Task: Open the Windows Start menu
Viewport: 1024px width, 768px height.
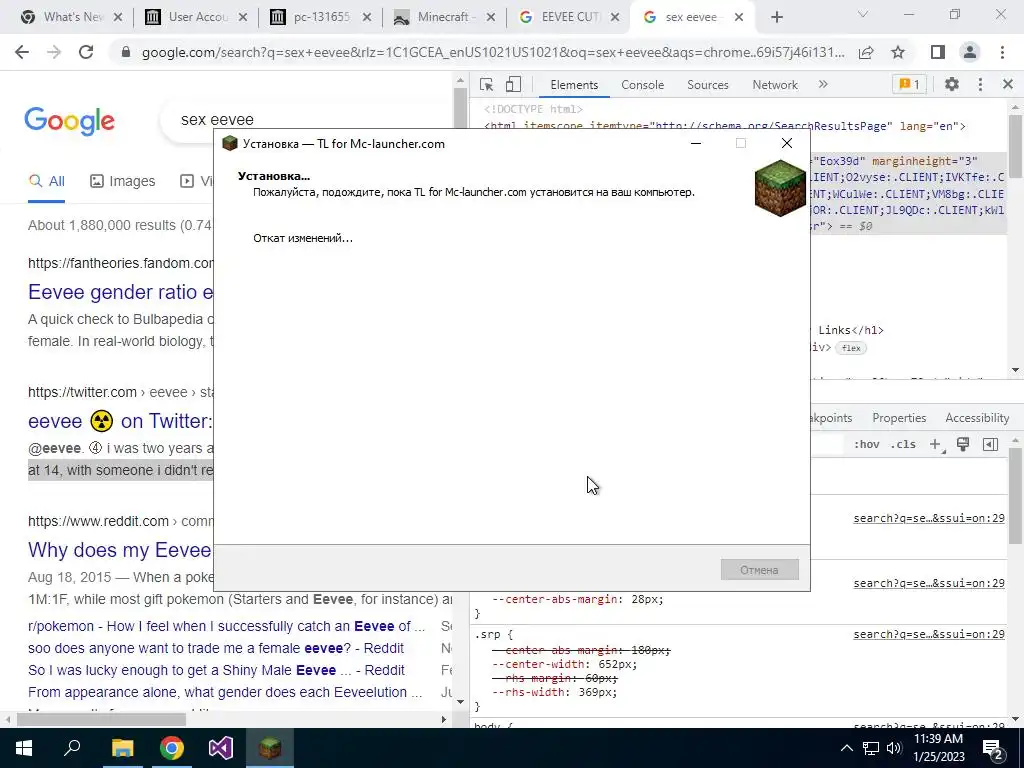Action: click(x=24, y=748)
